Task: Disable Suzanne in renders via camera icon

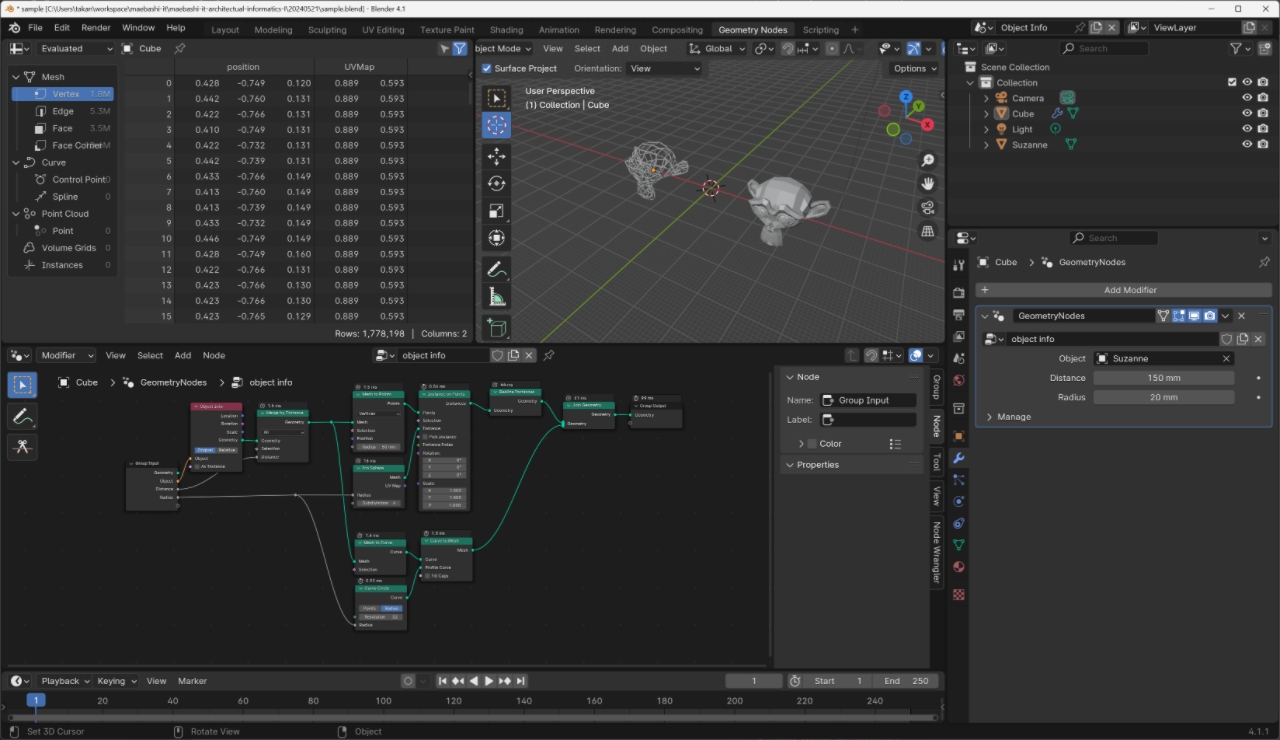Action: click(1263, 144)
